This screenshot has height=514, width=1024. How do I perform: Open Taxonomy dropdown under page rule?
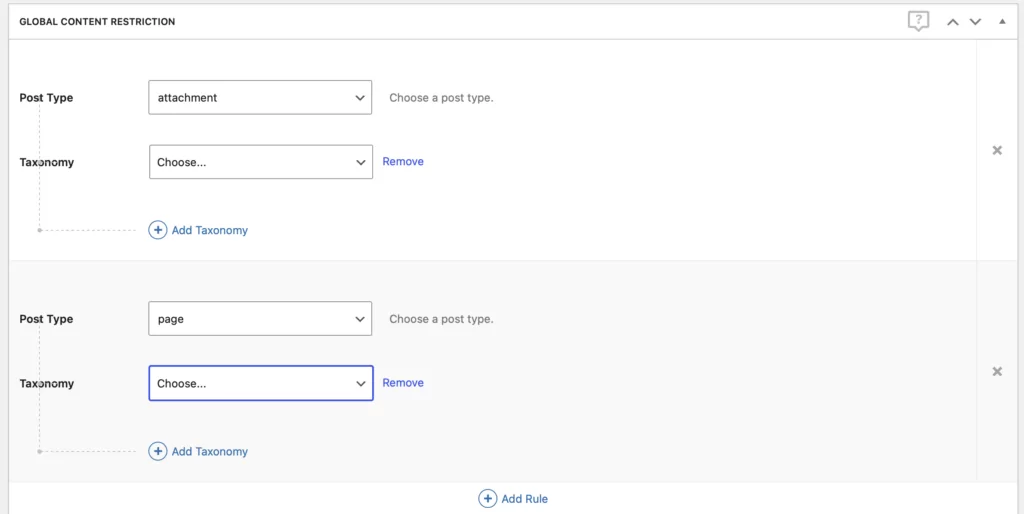(261, 383)
